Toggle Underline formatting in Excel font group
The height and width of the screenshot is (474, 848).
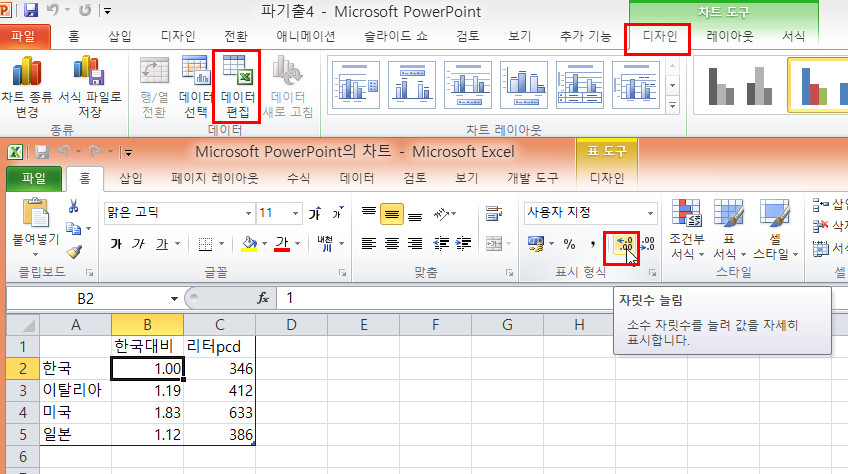coord(162,244)
